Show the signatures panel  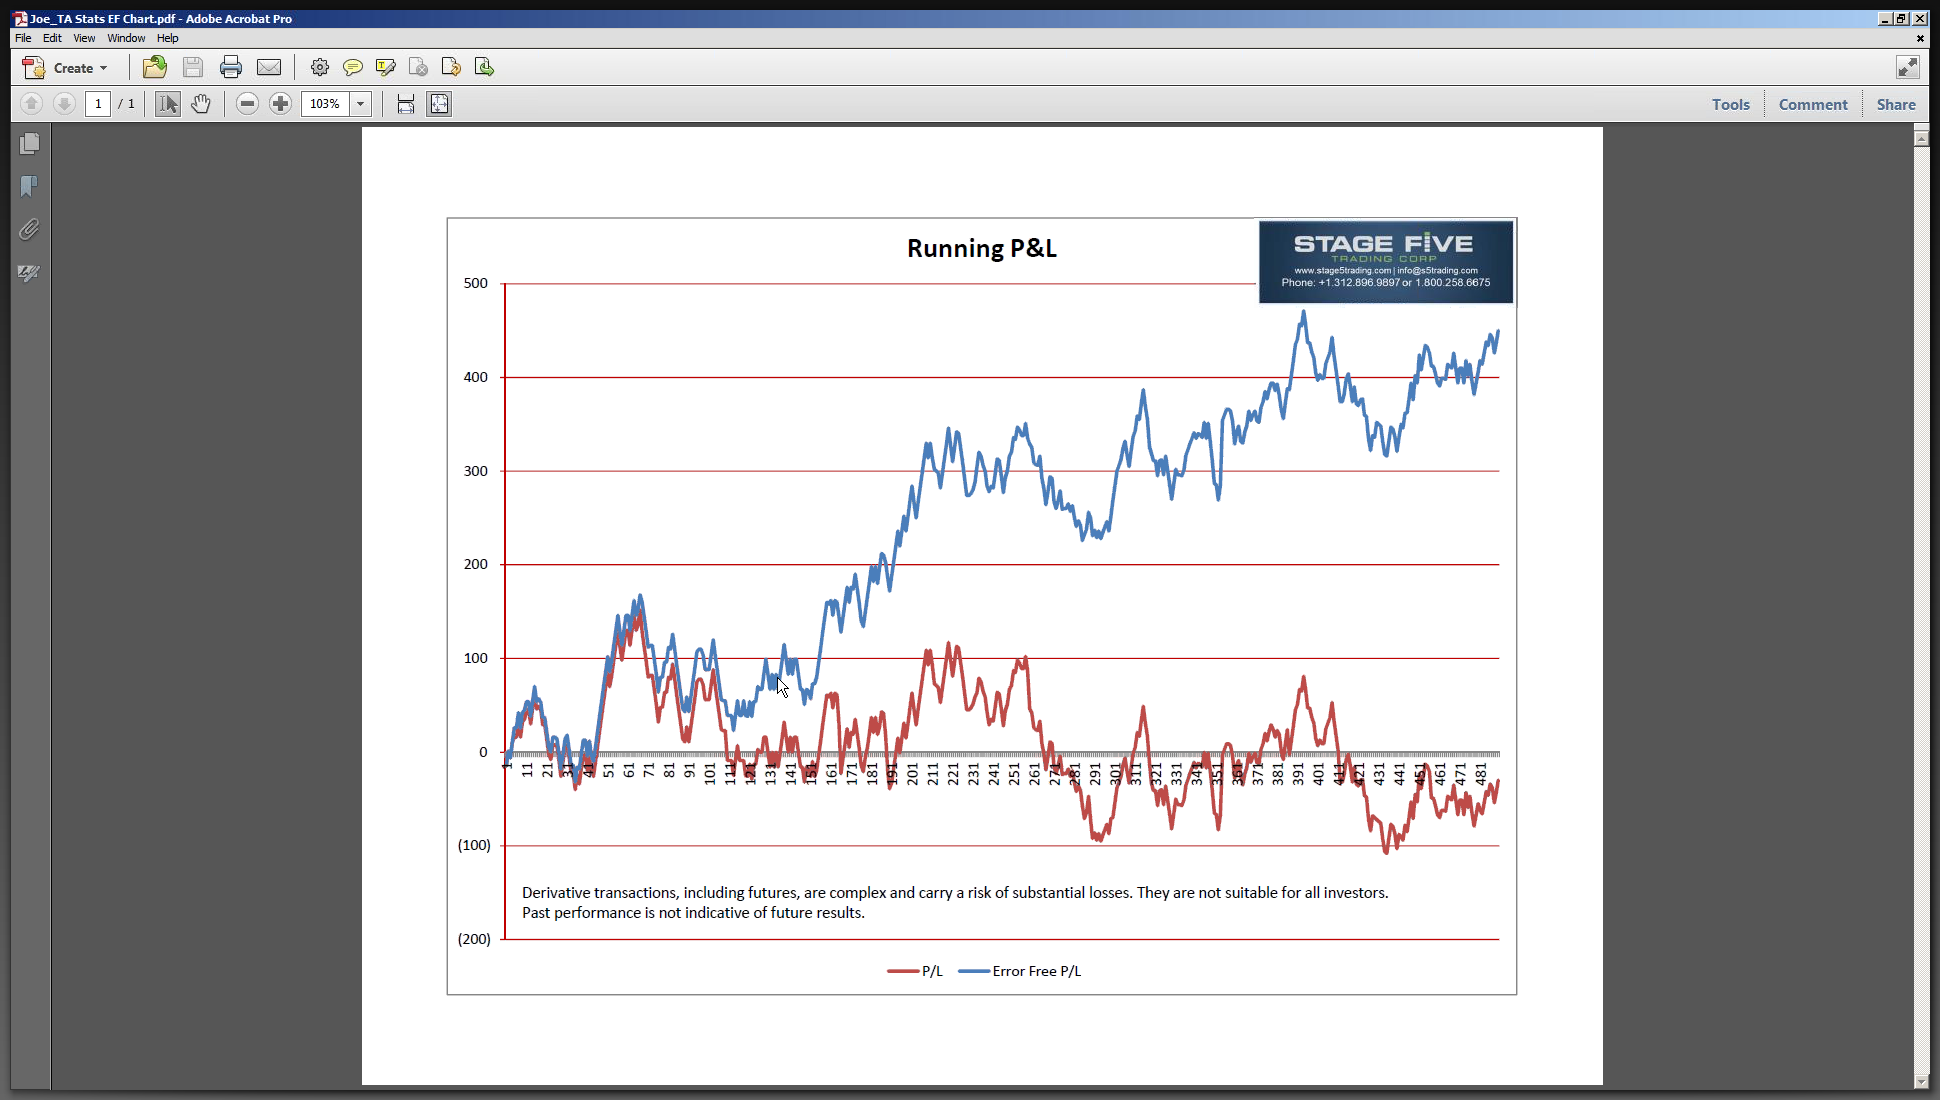coord(30,273)
